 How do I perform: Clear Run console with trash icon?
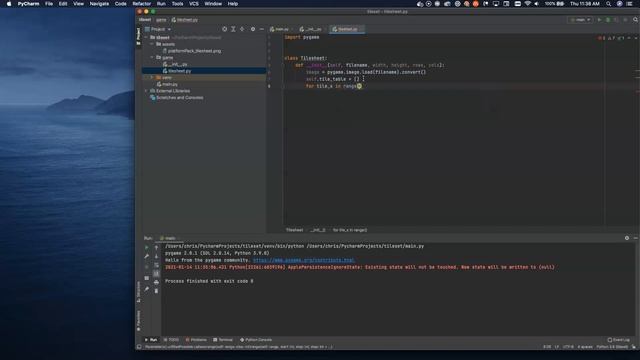coord(156,291)
